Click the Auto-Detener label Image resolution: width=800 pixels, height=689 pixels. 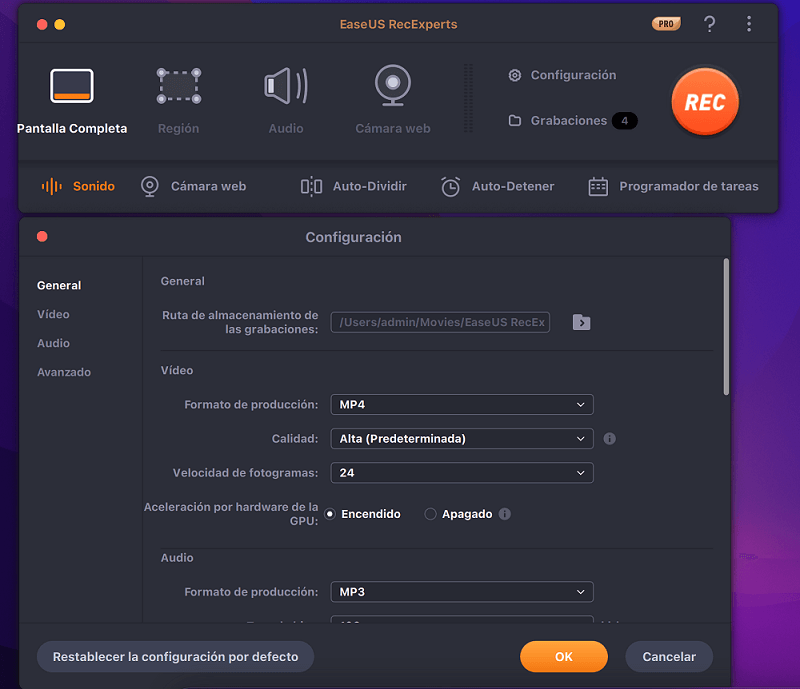point(513,186)
